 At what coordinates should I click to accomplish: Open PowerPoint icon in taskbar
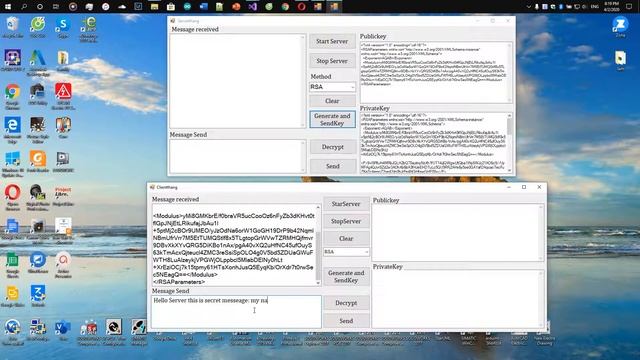click(236, 7)
